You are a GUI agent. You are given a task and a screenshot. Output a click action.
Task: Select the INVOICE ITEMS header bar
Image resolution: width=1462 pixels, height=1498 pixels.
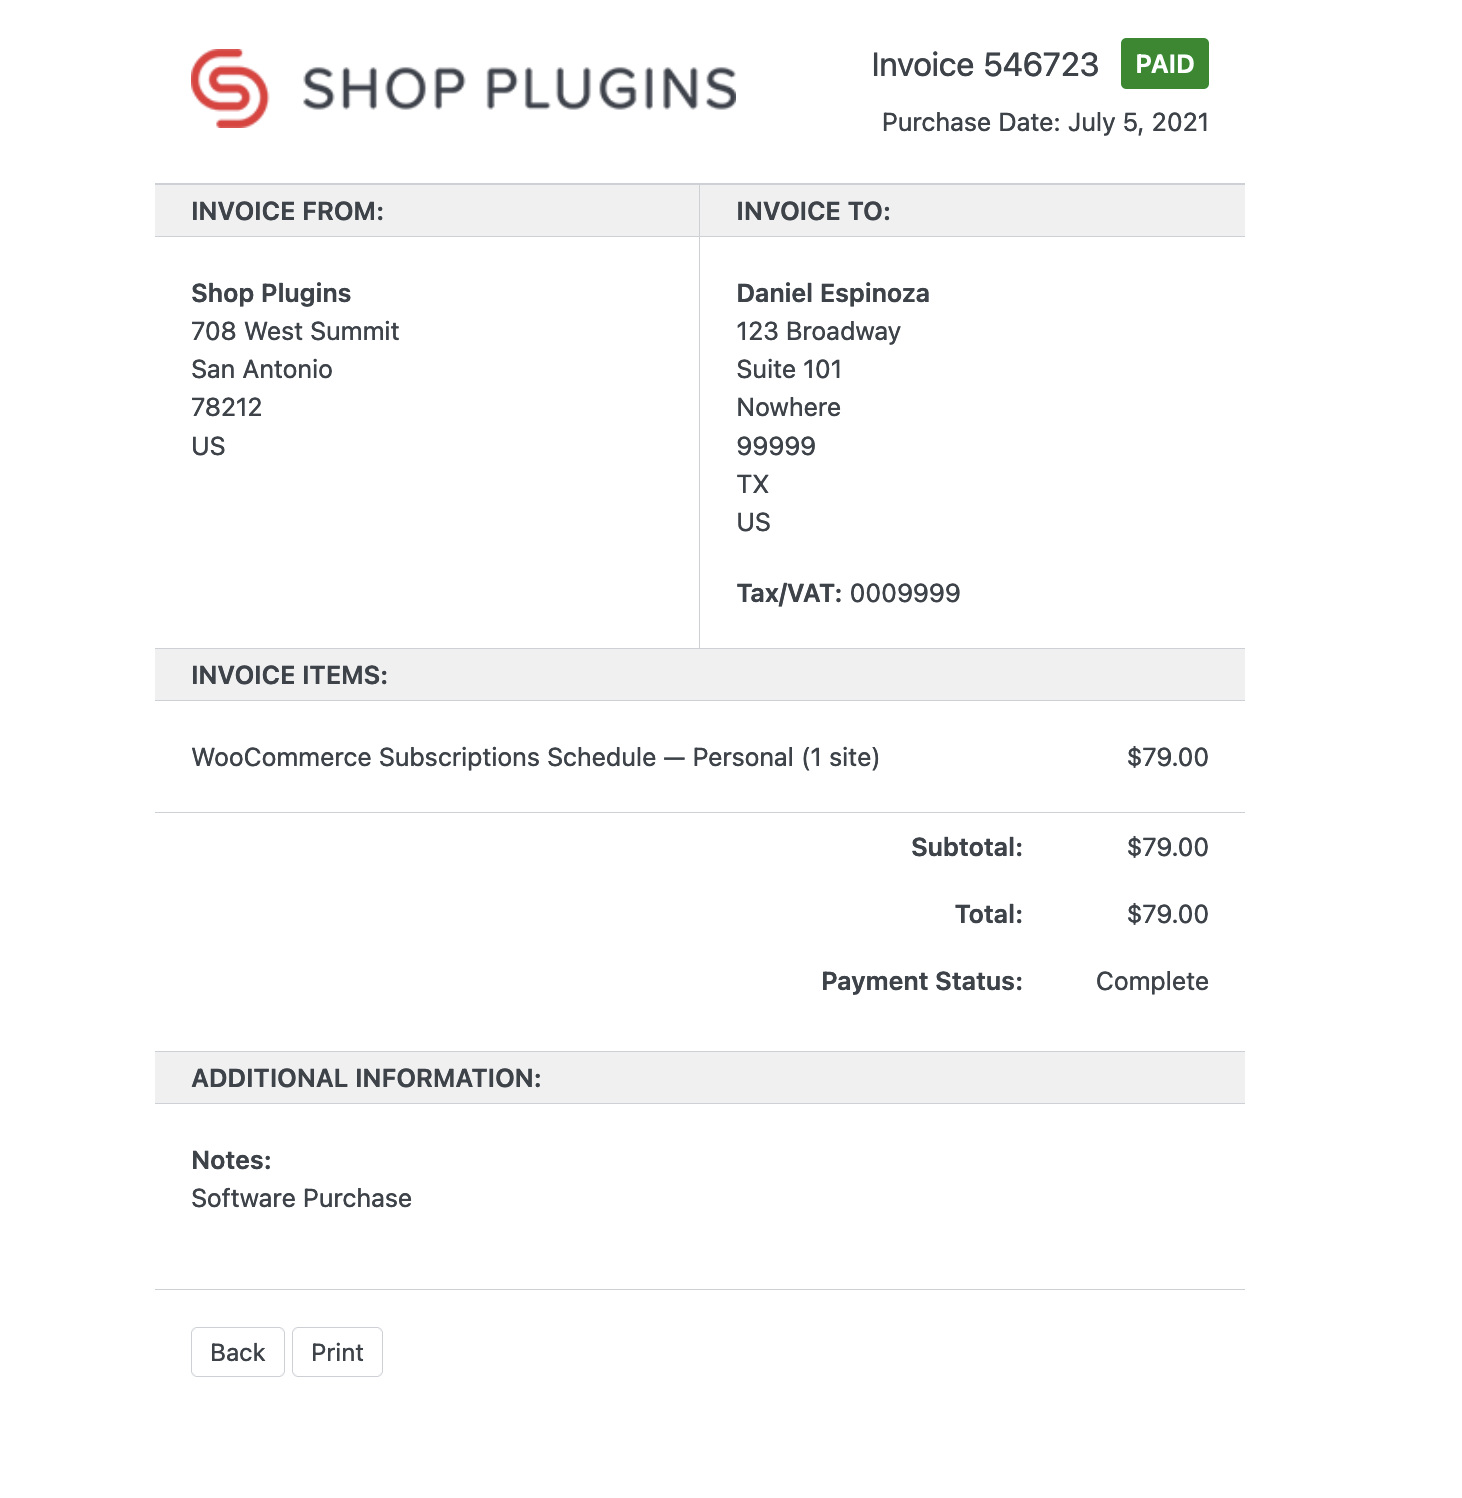290,675
